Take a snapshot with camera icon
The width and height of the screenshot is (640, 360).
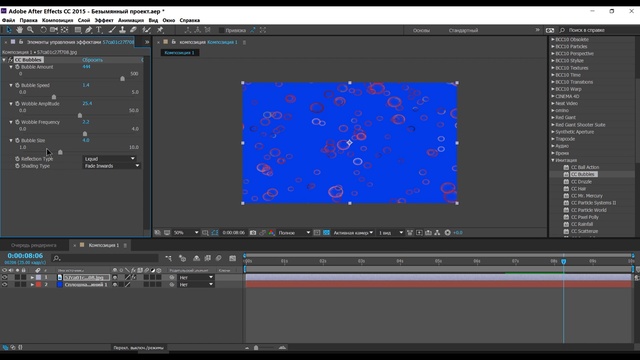253,233
